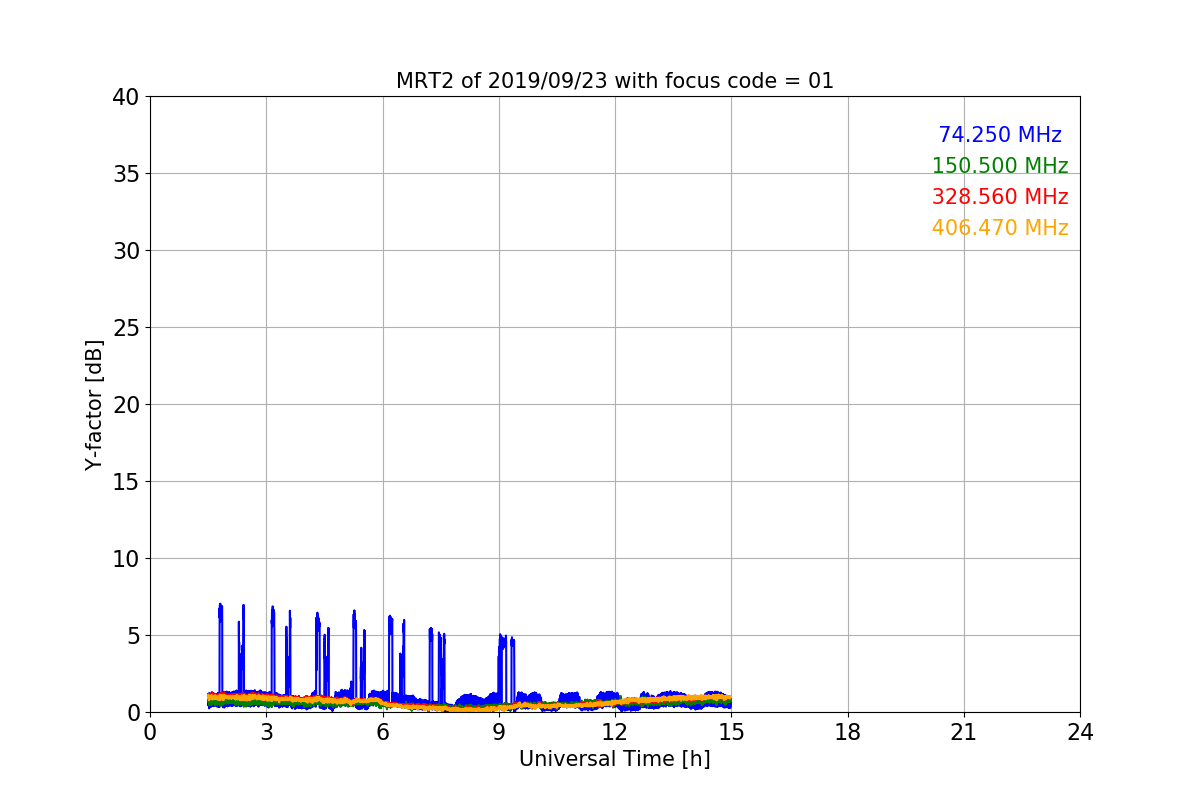Click the x-axis tick label 21
Screen dimensions: 1200x800
964,732
